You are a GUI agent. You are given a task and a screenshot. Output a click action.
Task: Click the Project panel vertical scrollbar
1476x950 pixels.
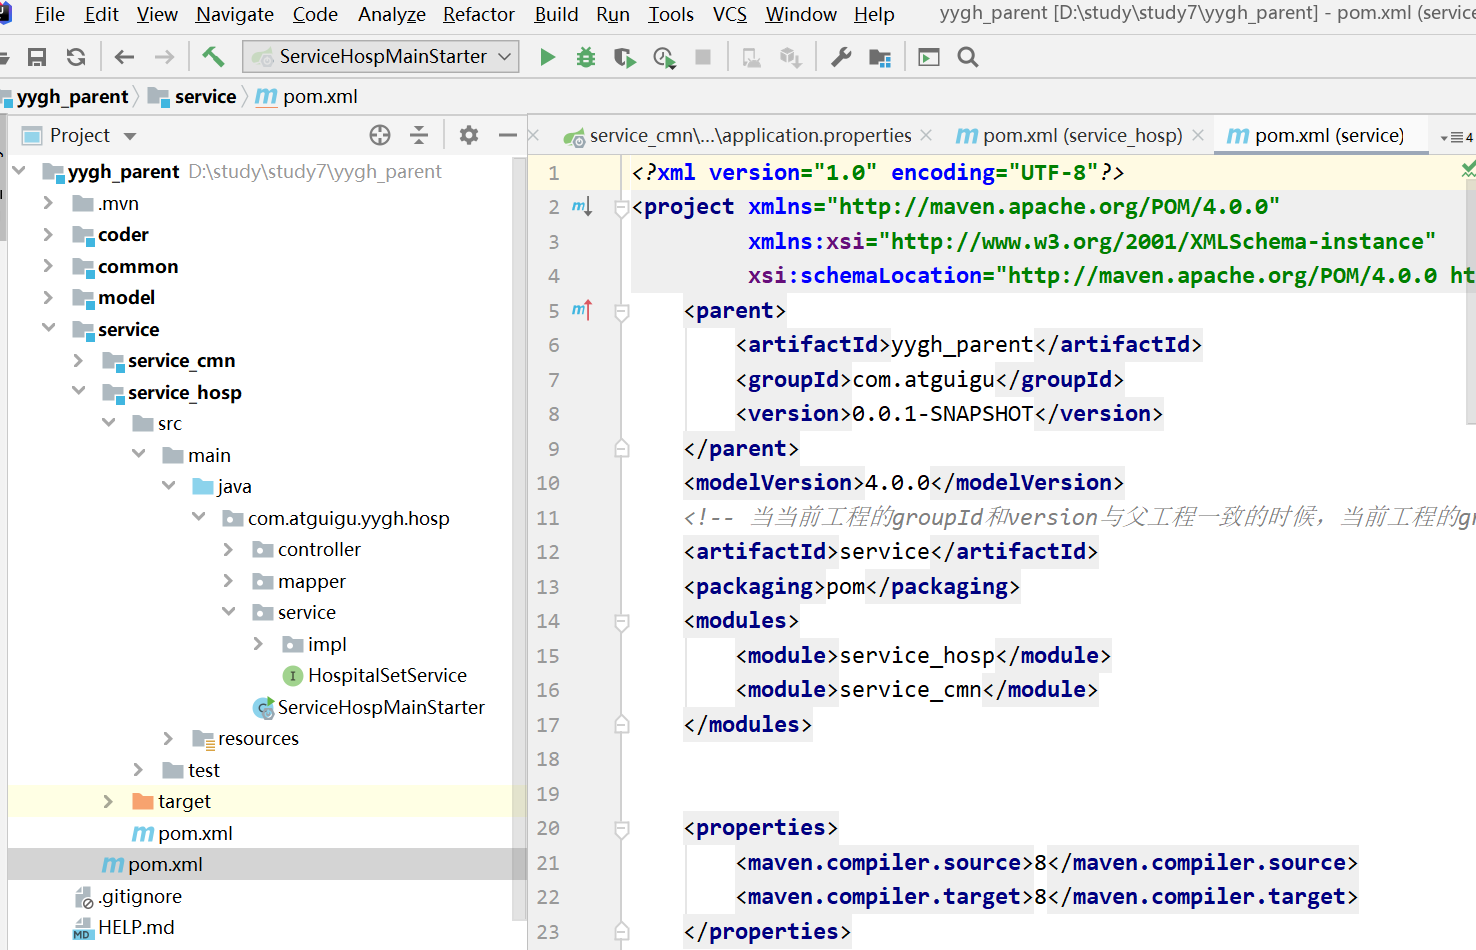(x=519, y=538)
